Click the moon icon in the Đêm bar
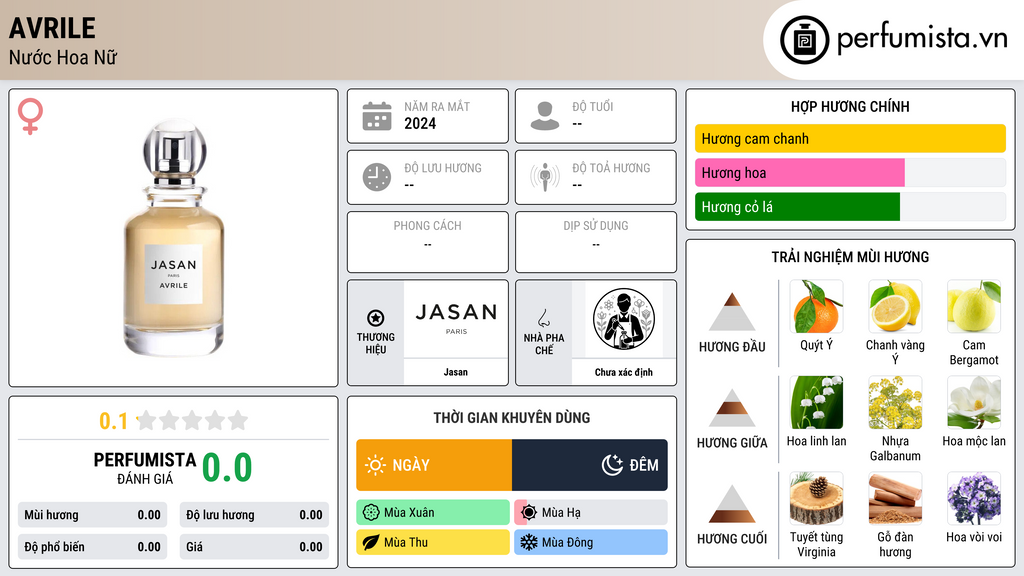The width and height of the screenshot is (1024, 576). tap(612, 465)
